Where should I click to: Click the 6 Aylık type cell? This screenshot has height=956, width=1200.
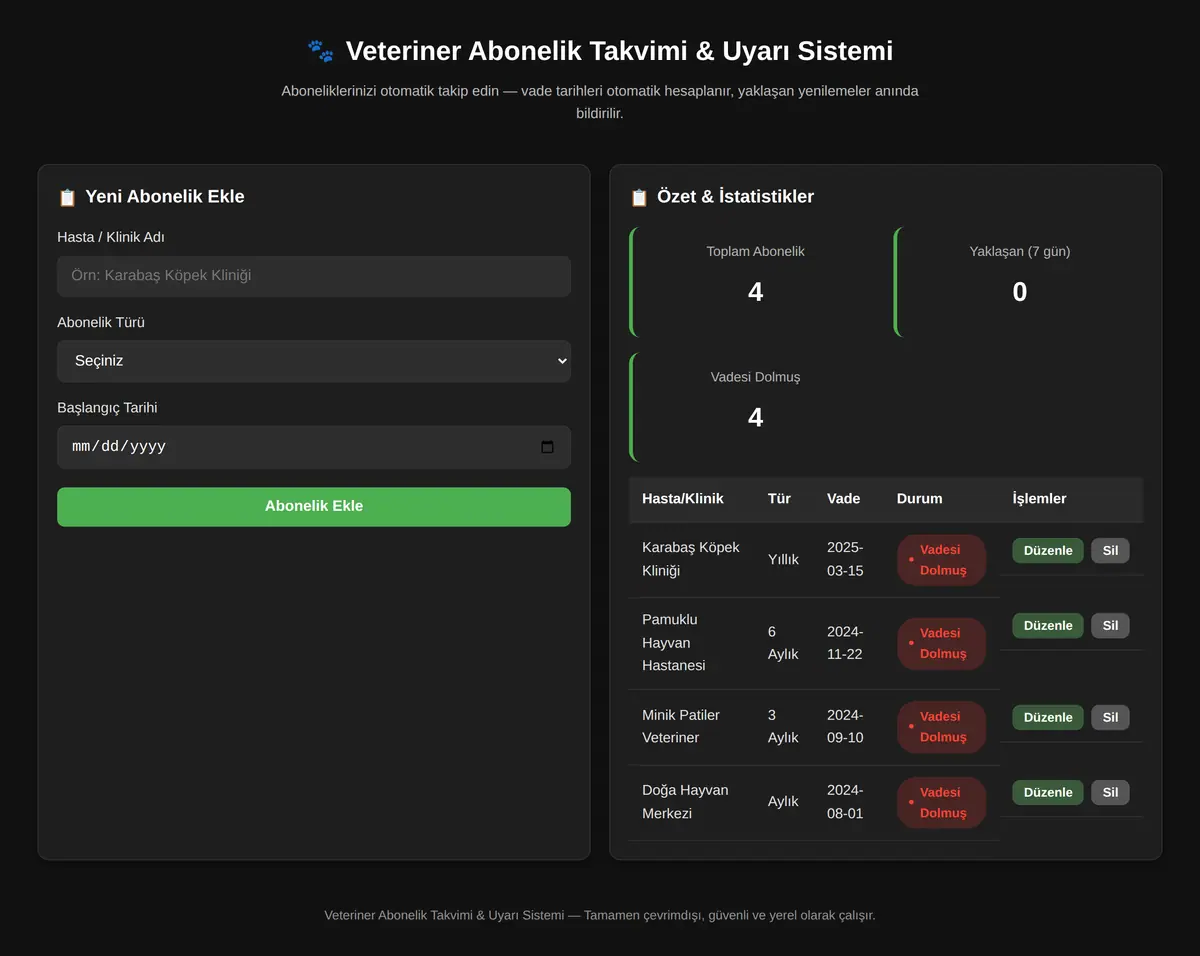pos(783,643)
